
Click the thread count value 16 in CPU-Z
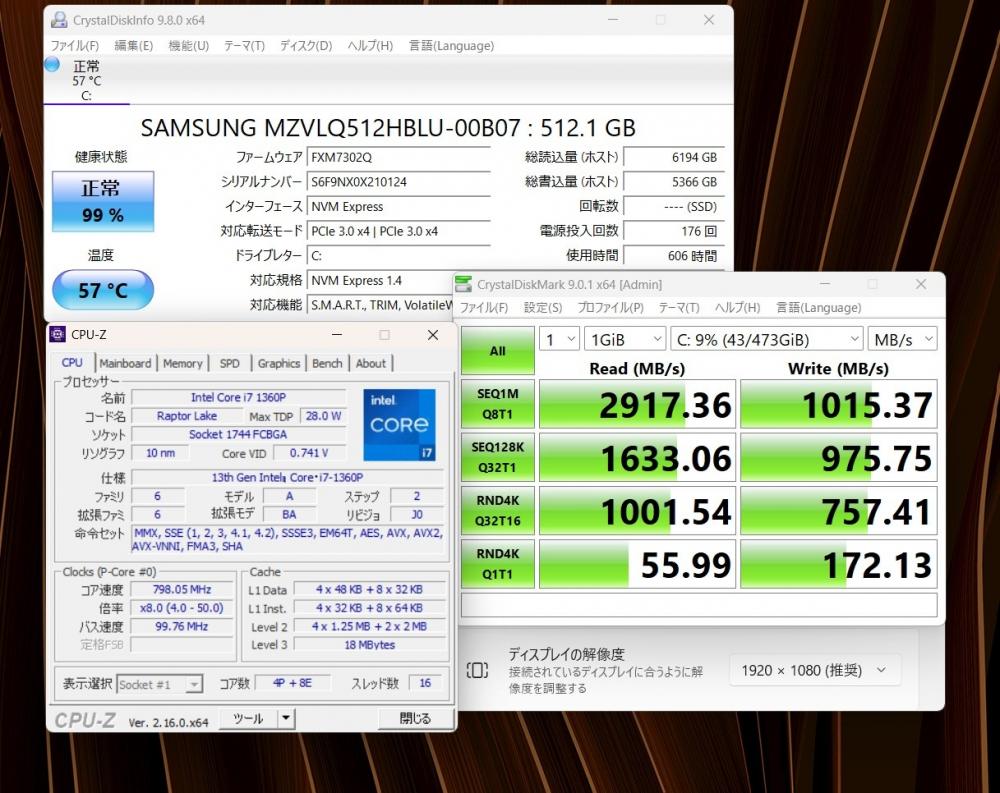click(x=425, y=683)
